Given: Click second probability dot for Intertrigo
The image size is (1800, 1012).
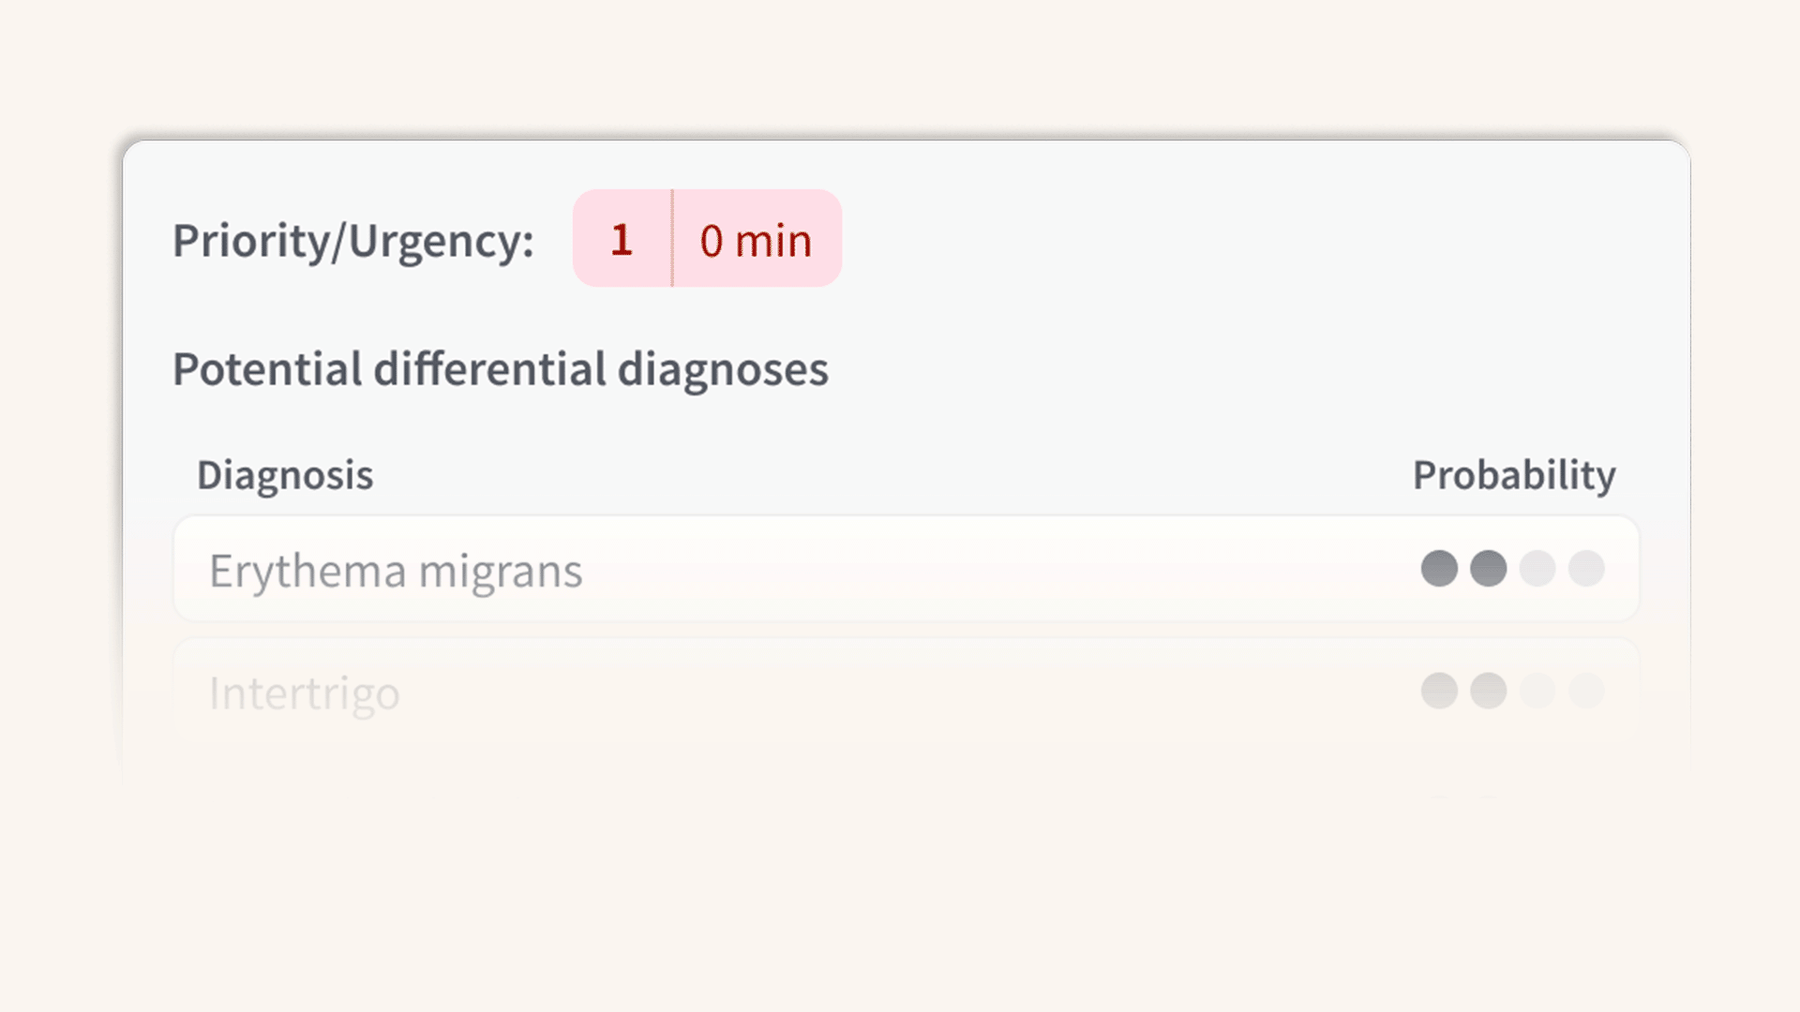Looking at the screenshot, I should 1488,690.
